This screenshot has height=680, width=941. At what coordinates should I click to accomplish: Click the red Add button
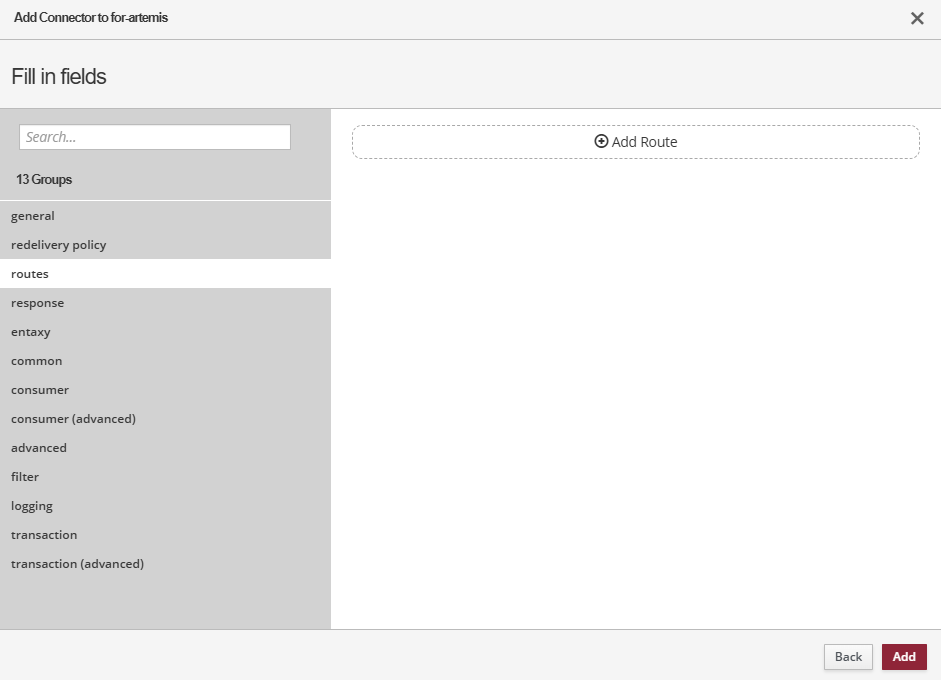point(904,657)
